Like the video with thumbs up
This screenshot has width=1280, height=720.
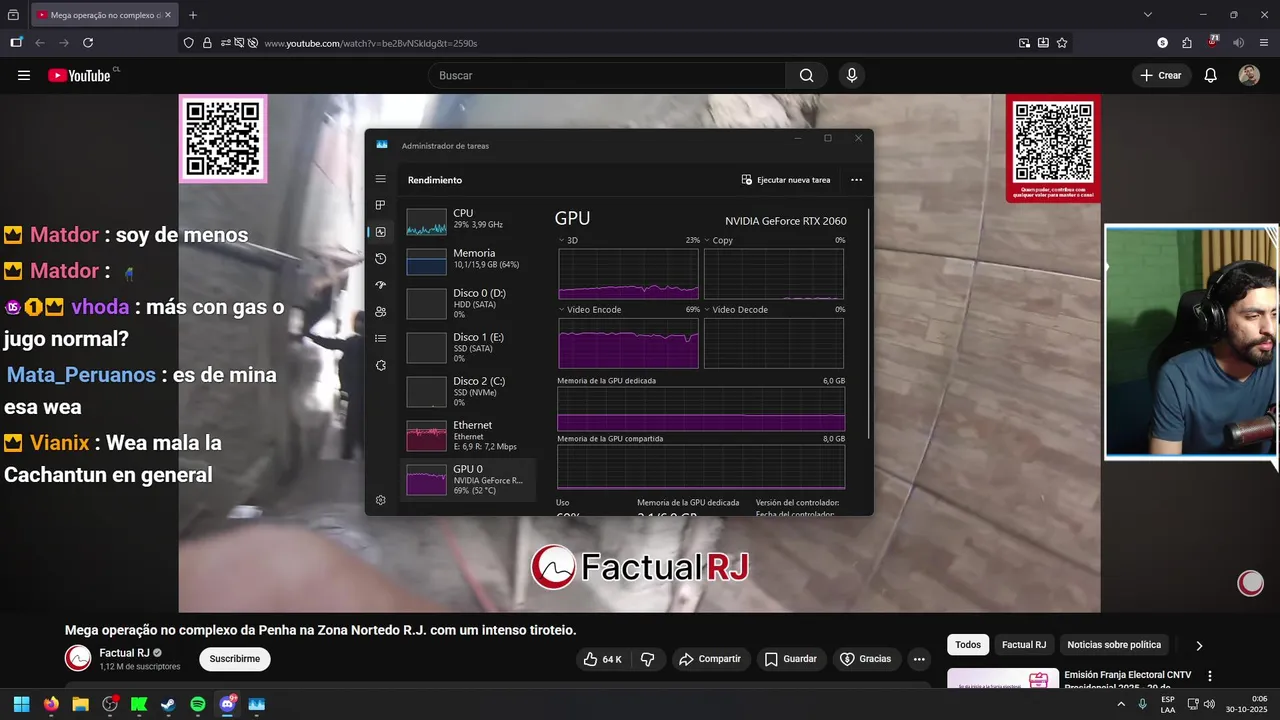[602, 659]
